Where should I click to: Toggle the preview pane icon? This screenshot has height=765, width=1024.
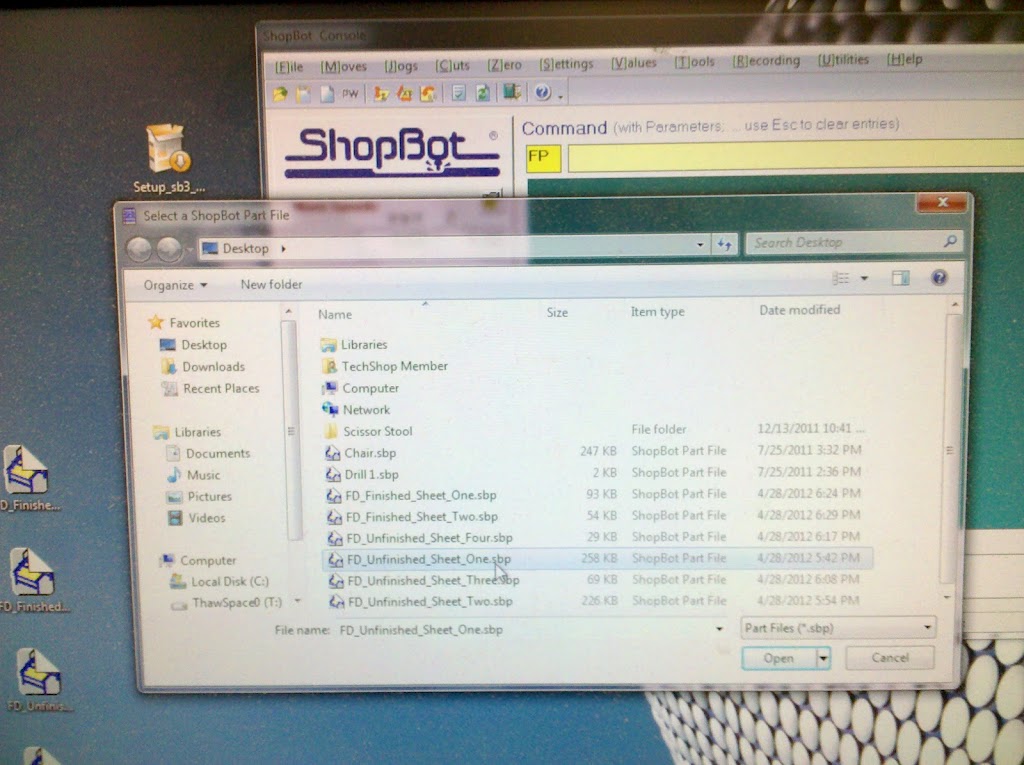[x=901, y=279]
